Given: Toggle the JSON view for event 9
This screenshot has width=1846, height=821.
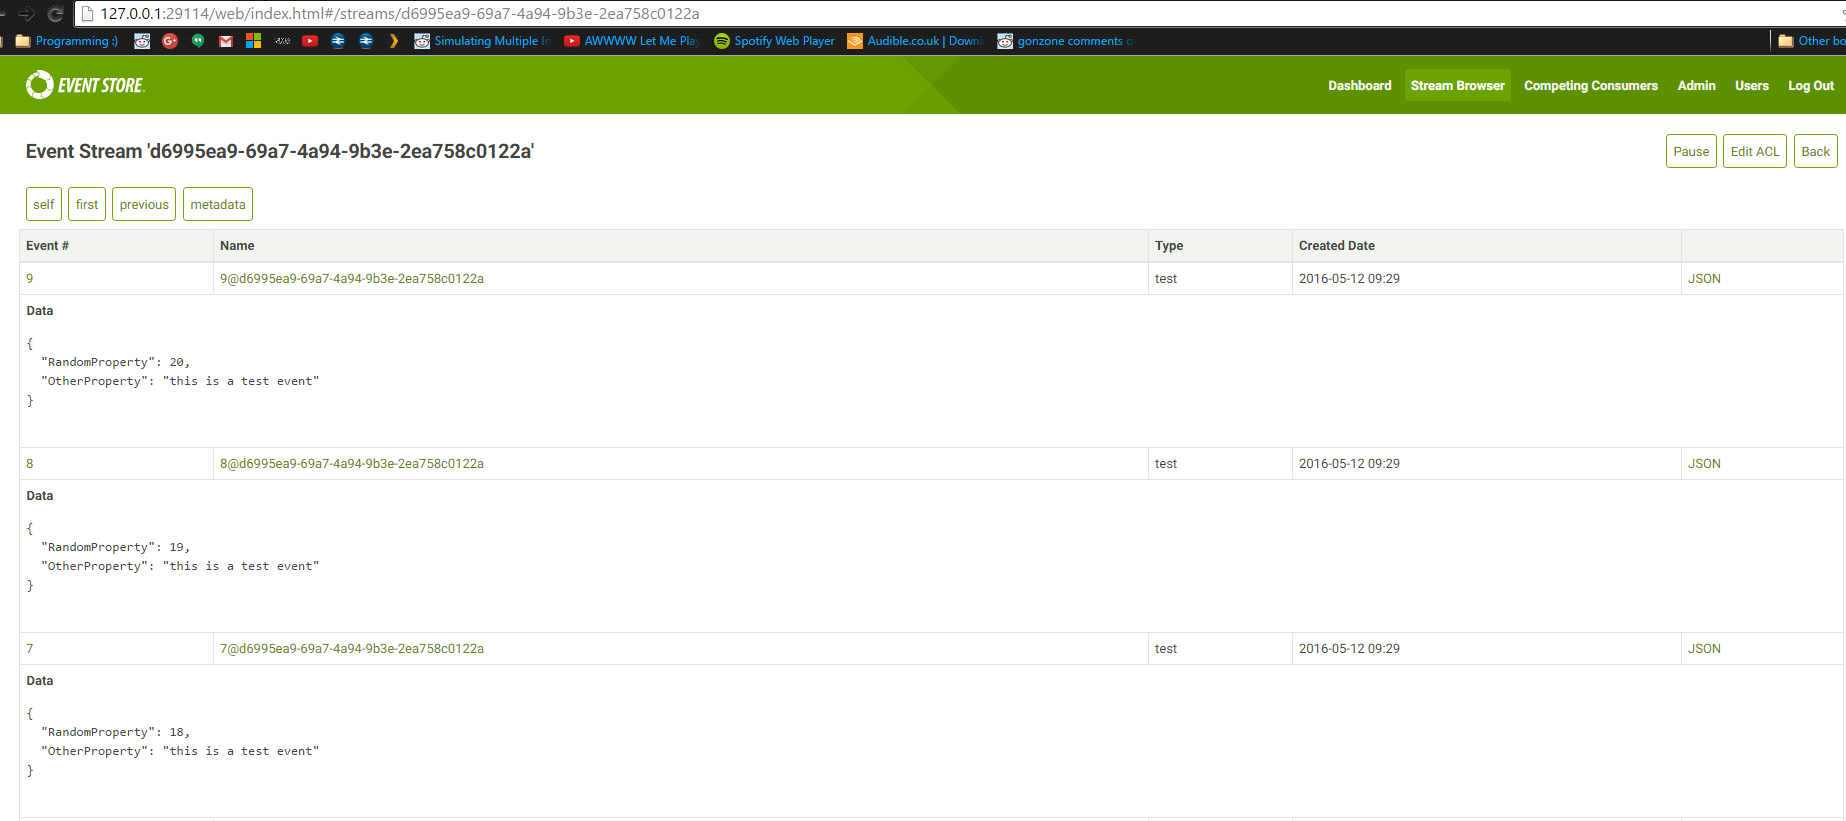Looking at the screenshot, I should [x=1704, y=279].
